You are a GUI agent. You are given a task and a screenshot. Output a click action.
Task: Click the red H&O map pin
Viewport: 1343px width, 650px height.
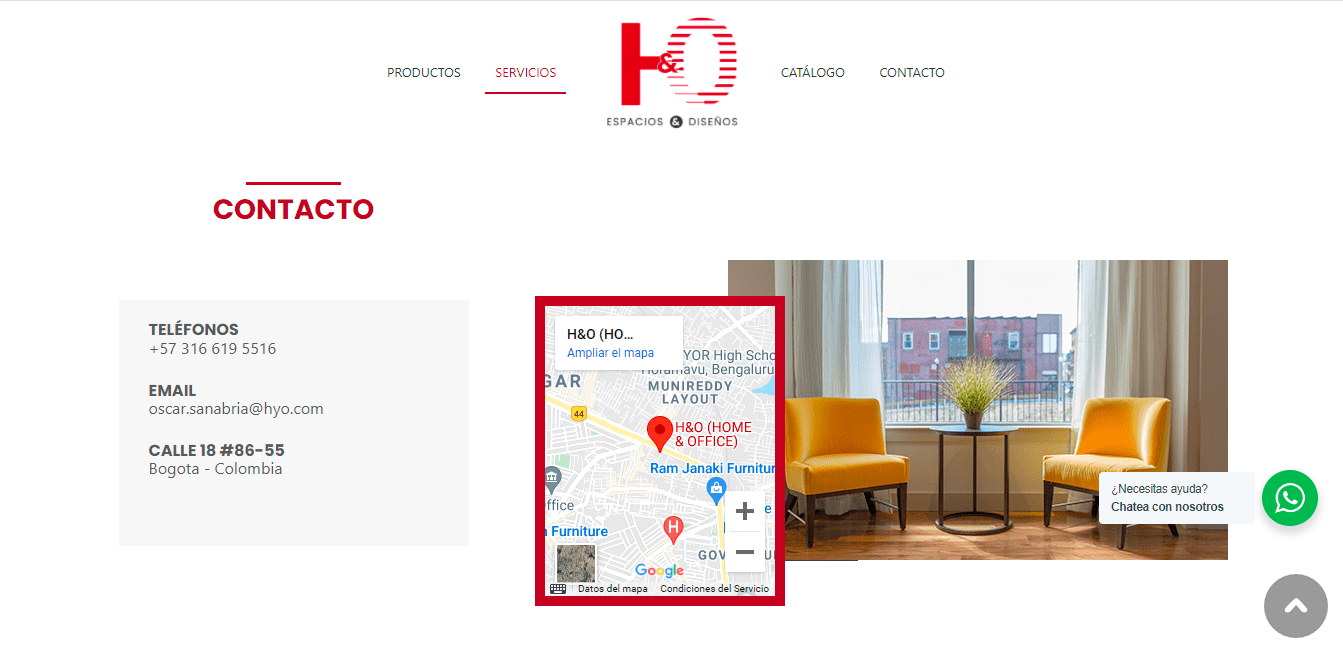click(660, 434)
